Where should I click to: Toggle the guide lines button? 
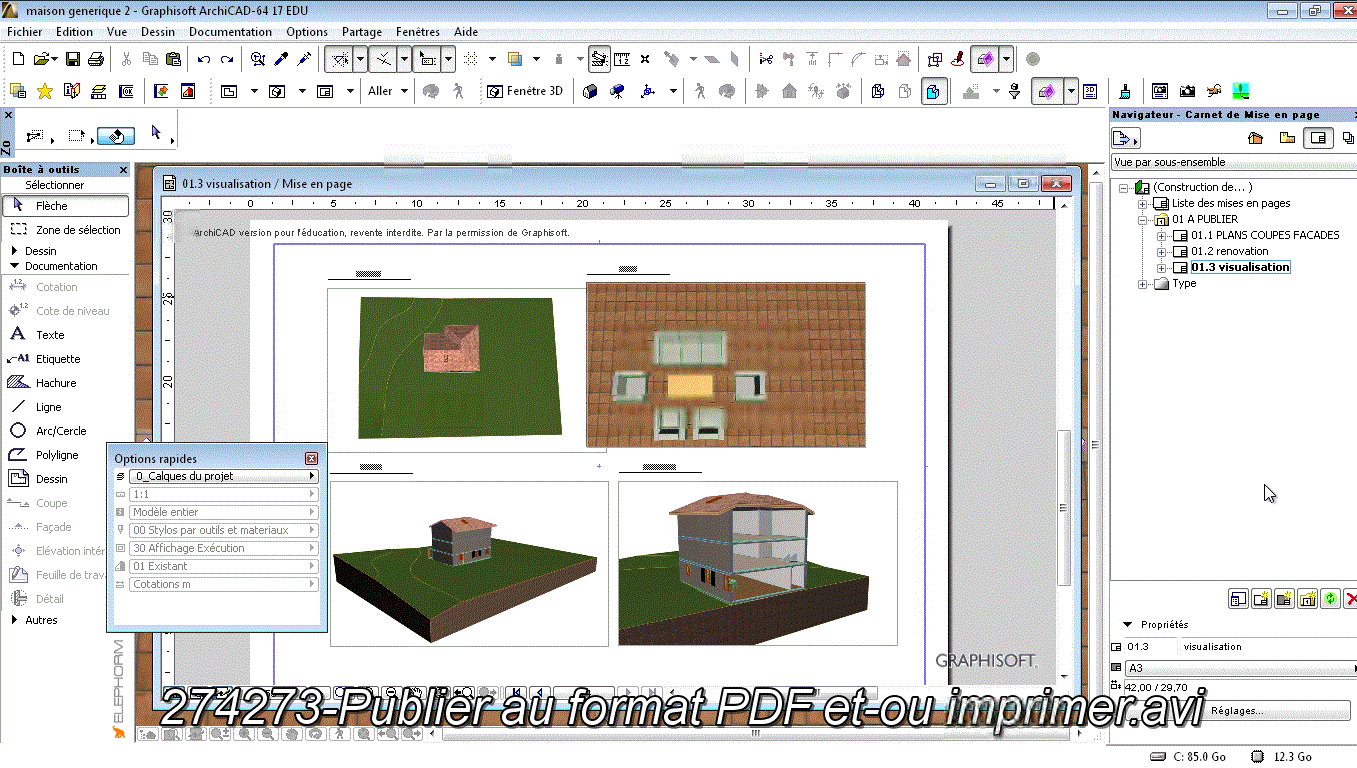tap(340, 59)
